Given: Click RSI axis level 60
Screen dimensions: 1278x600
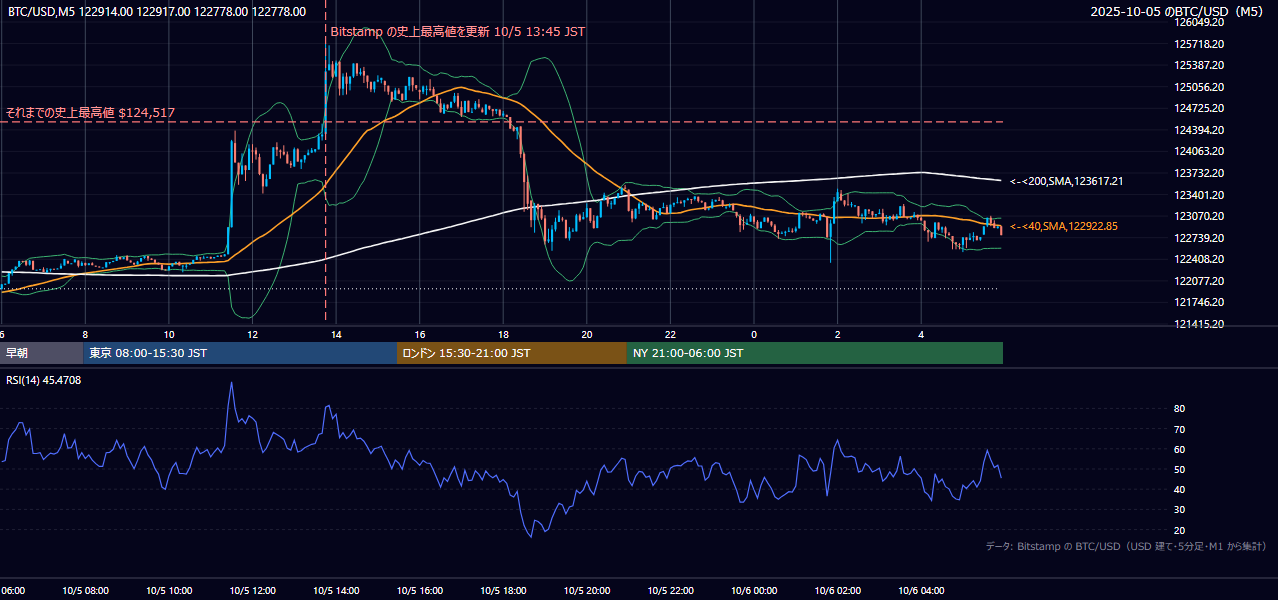Looking at the screenshot, I should (x=1180, y=449).
